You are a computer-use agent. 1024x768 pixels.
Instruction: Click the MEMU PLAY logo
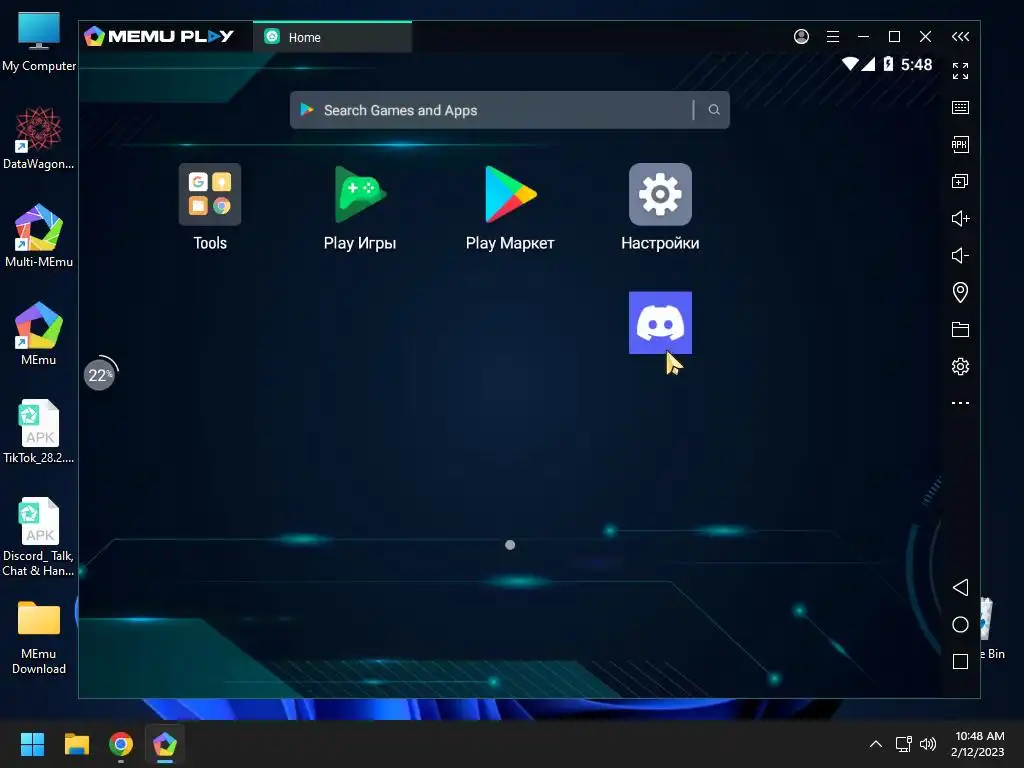point(159,36)
